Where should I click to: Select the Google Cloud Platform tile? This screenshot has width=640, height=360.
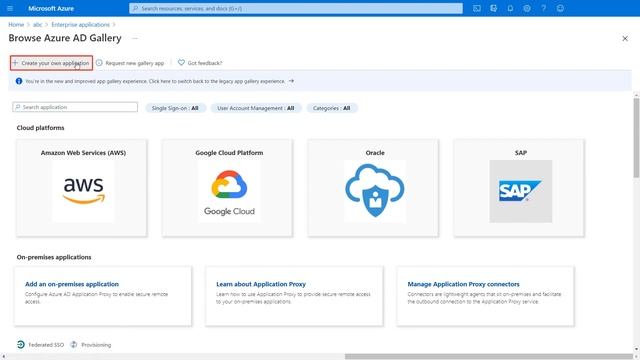[x=227, y=188]
